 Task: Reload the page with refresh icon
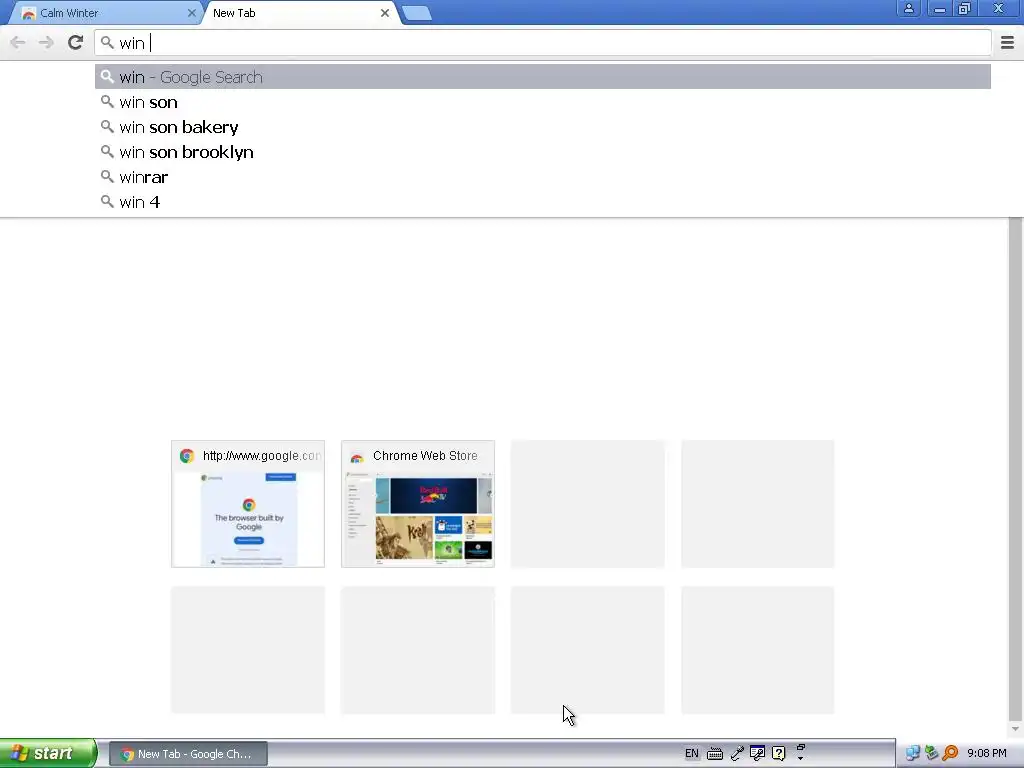point(76,43)
